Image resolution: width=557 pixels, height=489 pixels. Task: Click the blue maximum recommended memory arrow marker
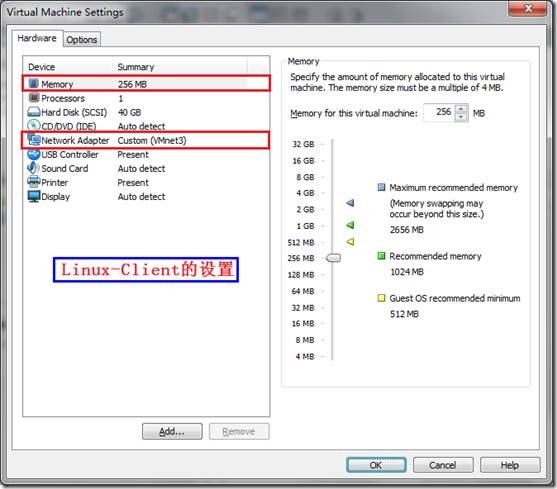[x=350, y=203]
